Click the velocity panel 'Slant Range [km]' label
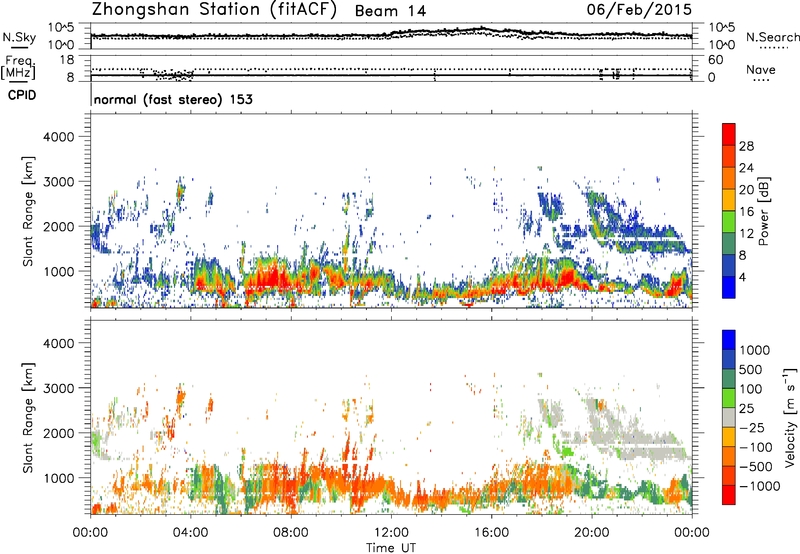The height and width of the screenshot is (554, 800). [x=28, y=418]
